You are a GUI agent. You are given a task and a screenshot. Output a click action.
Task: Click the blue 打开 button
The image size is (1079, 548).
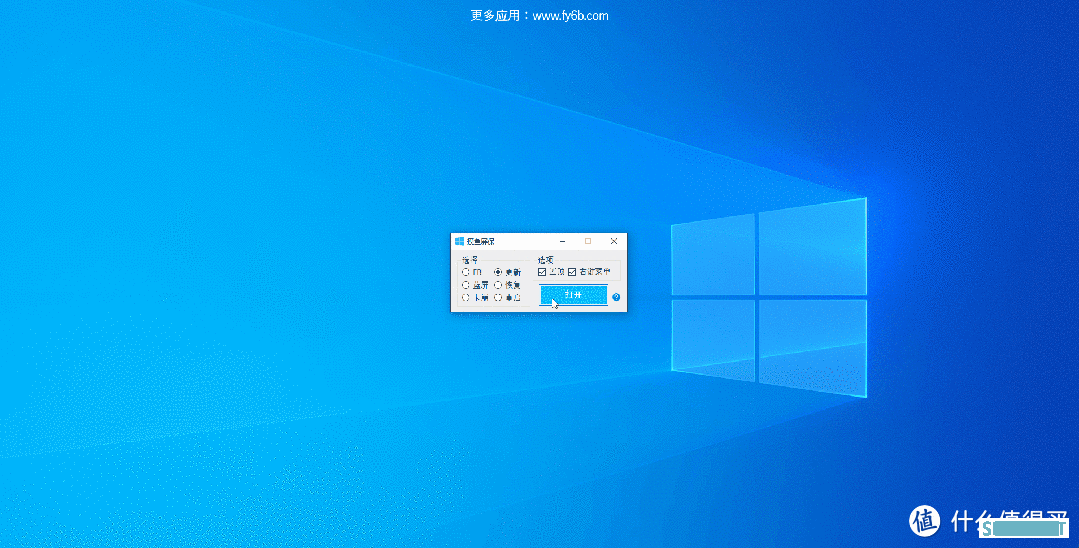pos(573,295)
